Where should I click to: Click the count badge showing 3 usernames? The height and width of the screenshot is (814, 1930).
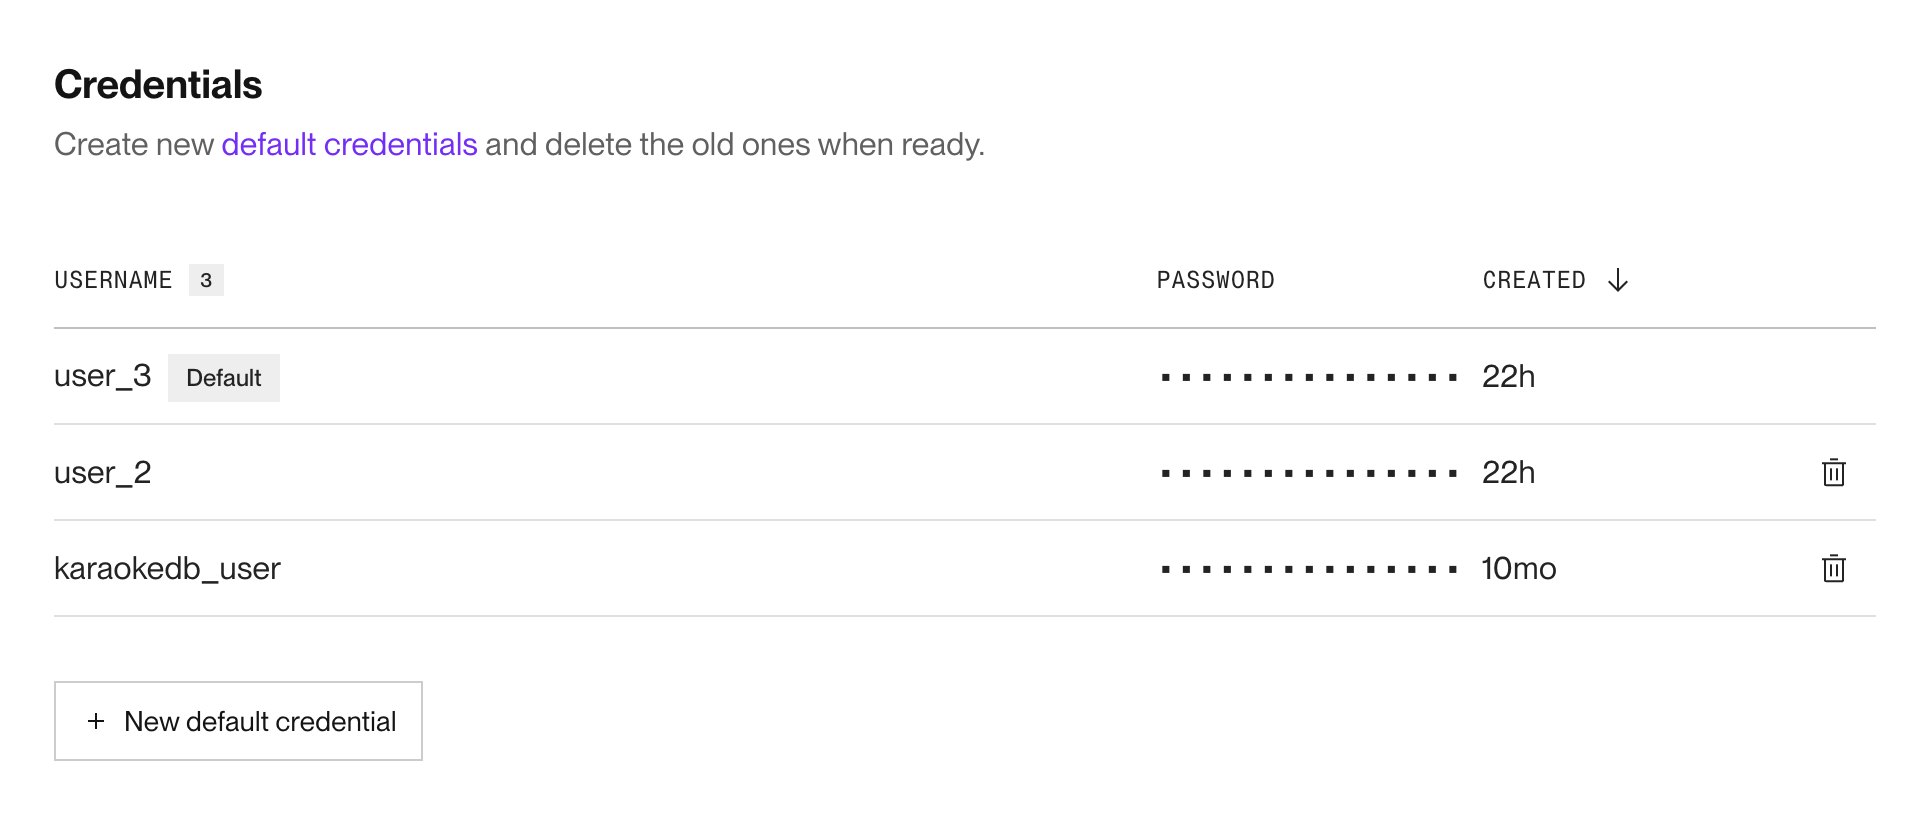pyautogui.click(x=206, y=280)
